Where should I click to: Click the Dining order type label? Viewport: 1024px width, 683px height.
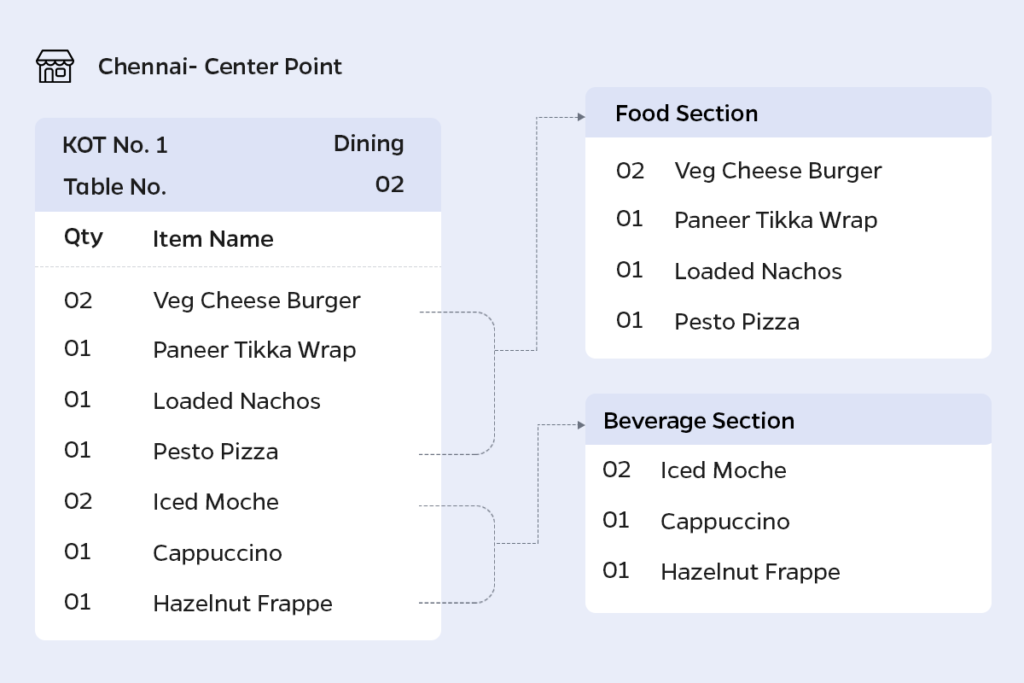(x=368, y=144)
